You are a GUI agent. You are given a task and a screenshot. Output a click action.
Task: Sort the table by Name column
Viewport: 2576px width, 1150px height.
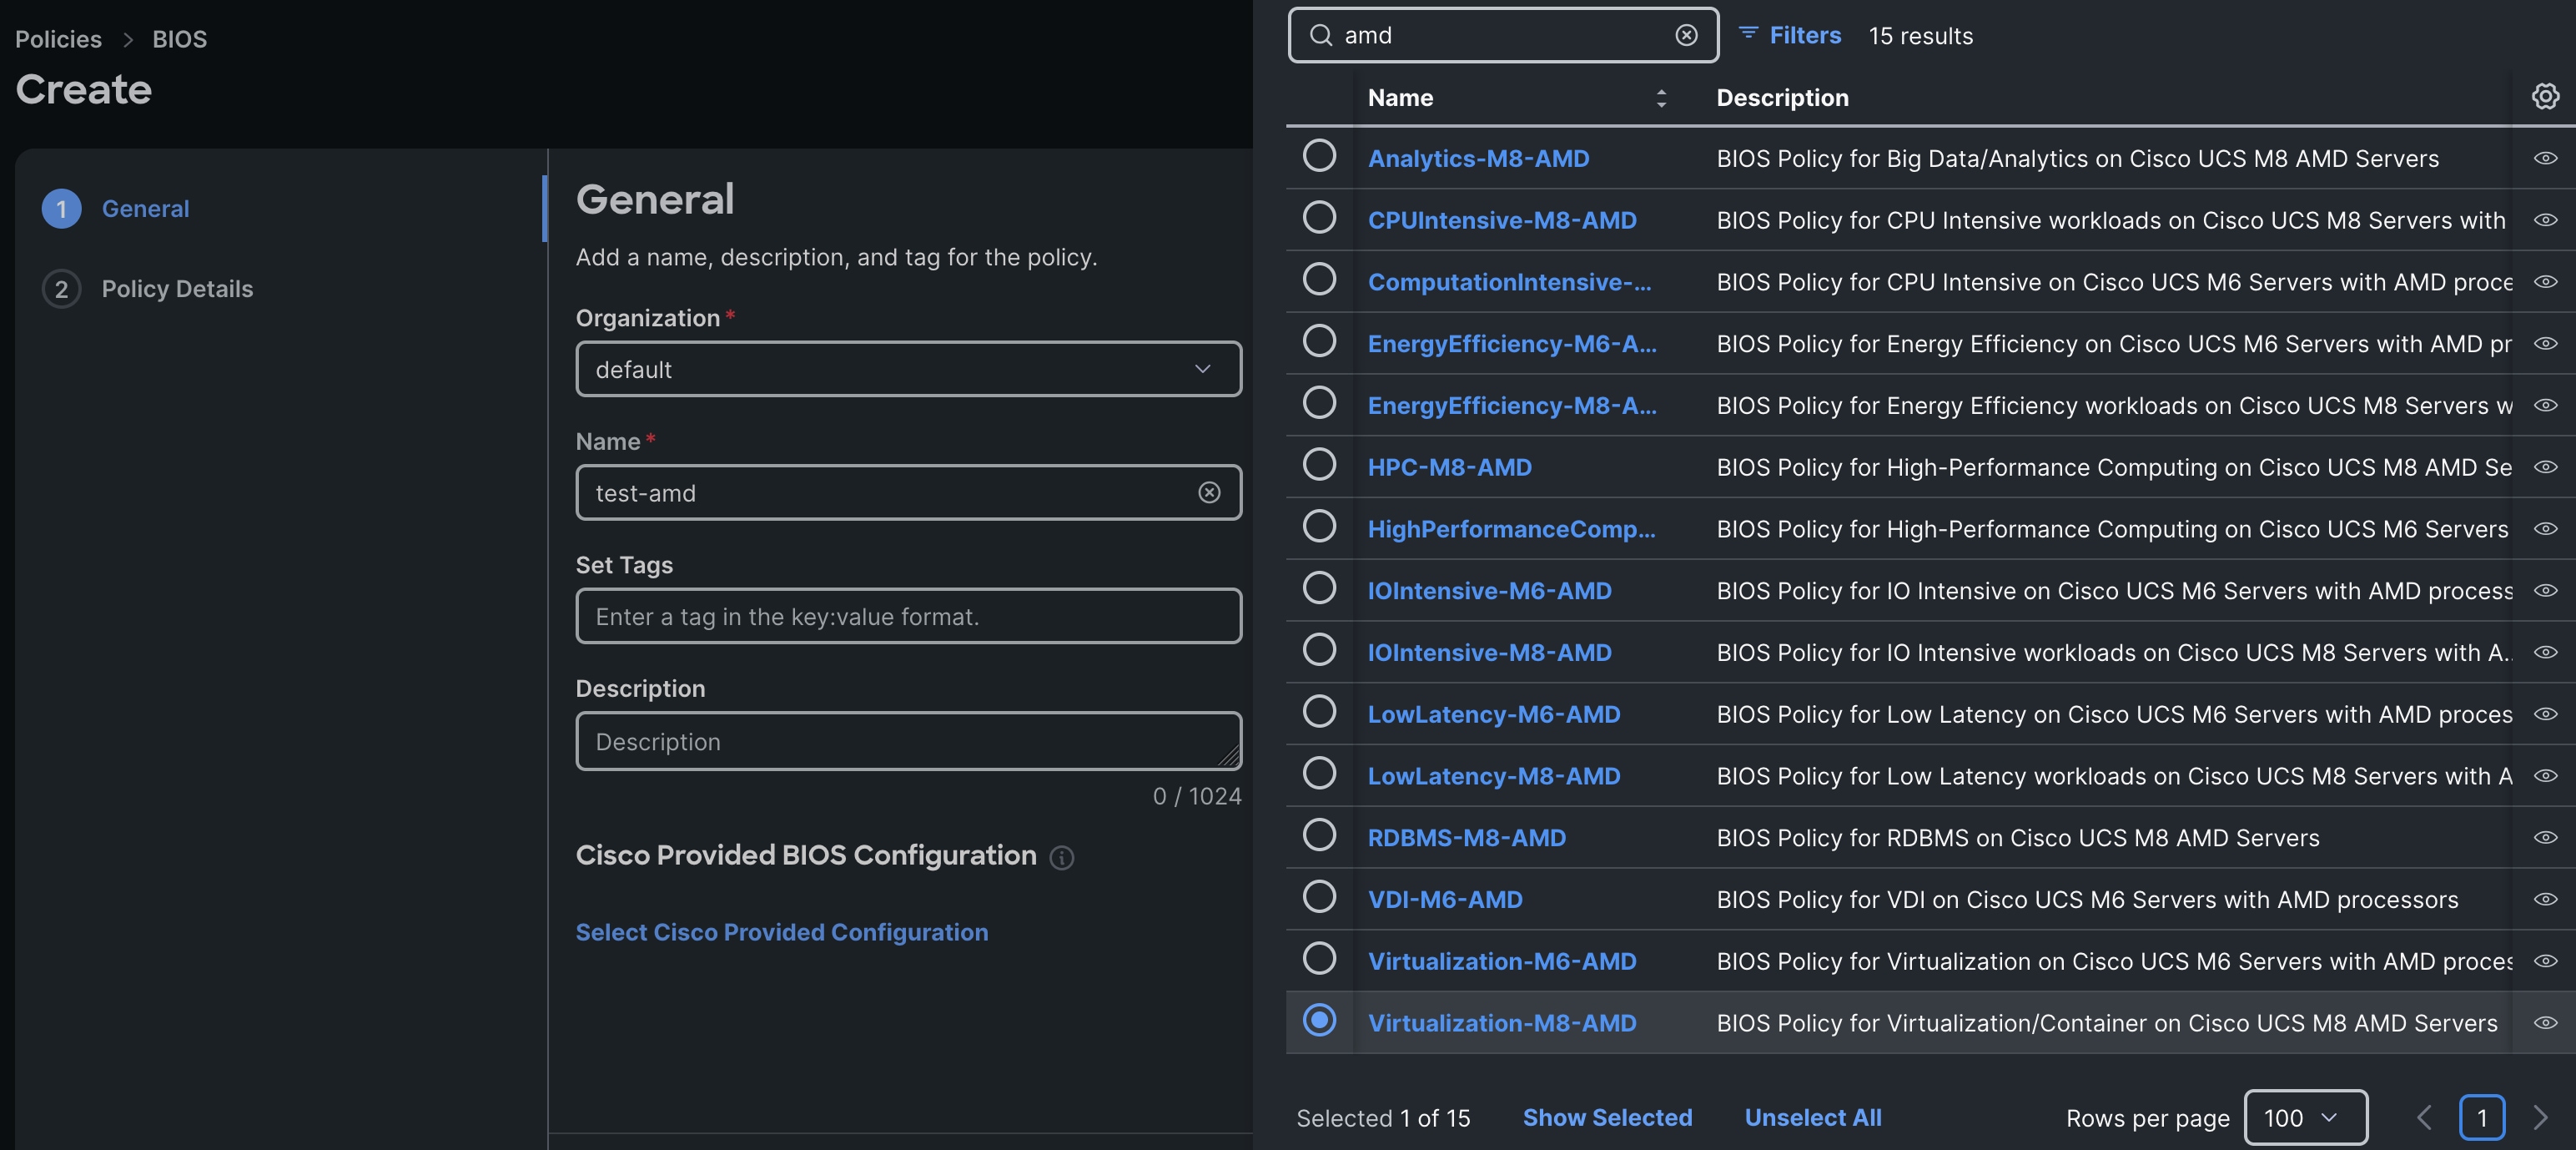tap(1660, 98)
